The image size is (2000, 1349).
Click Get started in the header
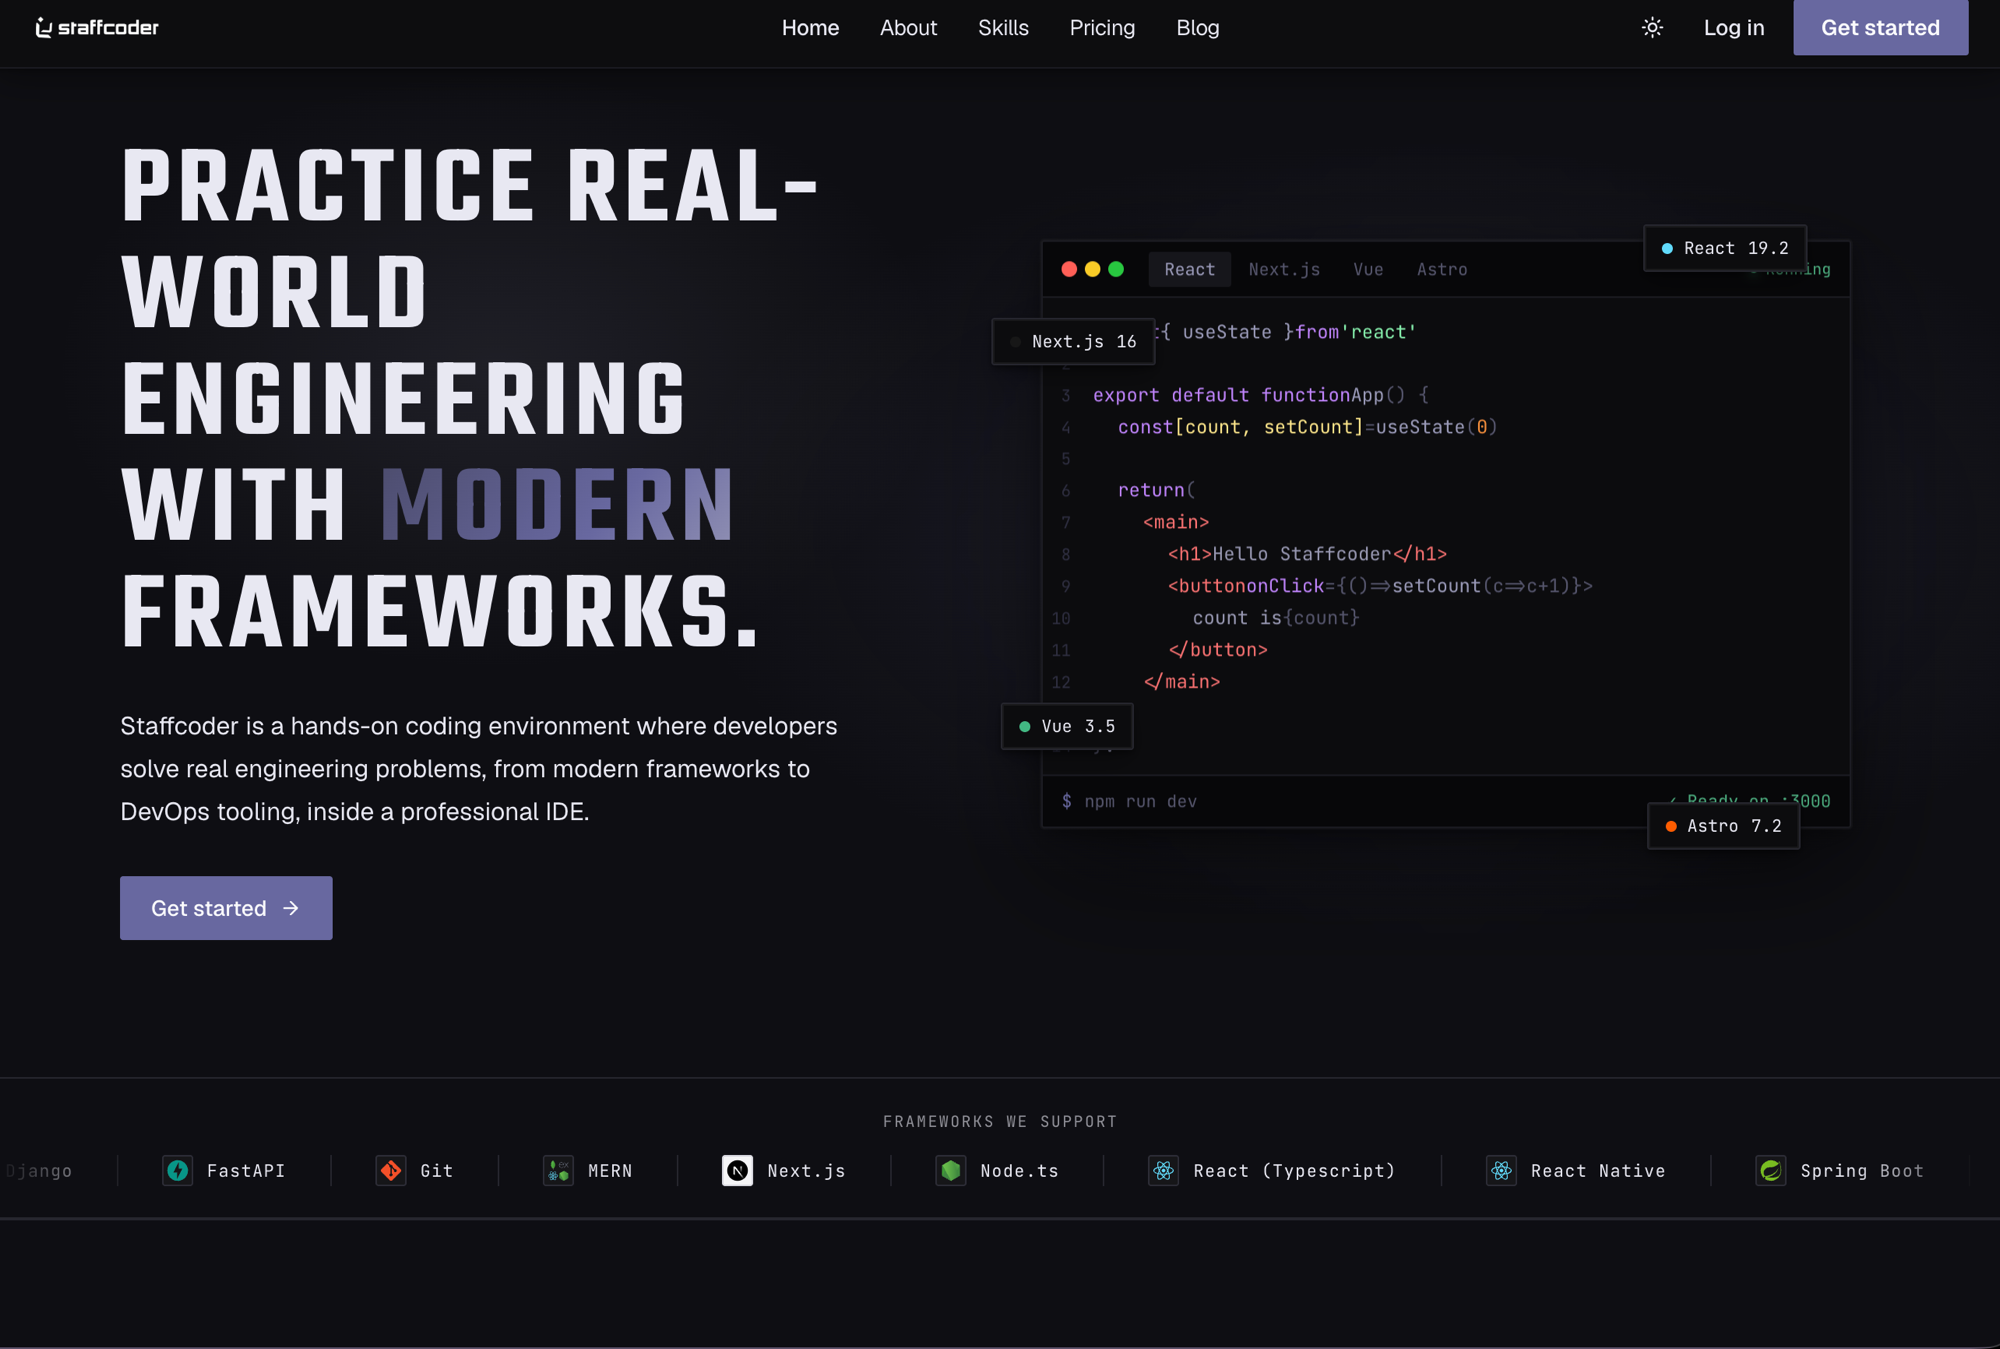coord(1880,27)
